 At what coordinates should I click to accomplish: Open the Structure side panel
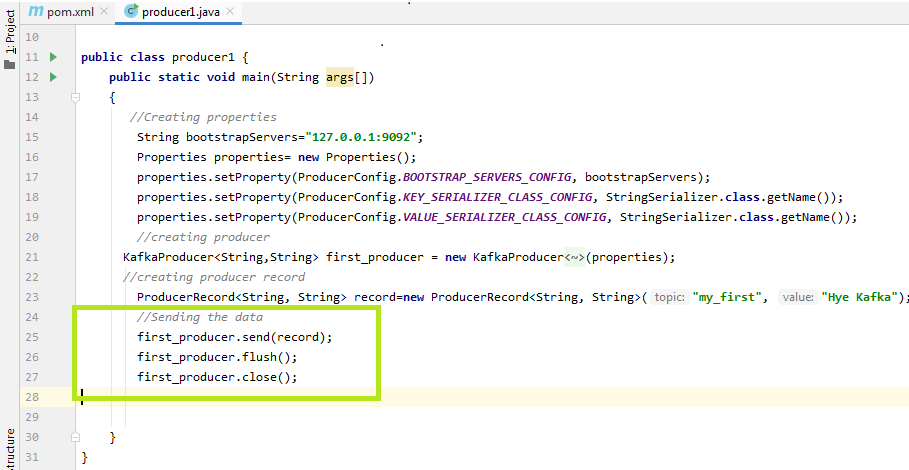10,450
